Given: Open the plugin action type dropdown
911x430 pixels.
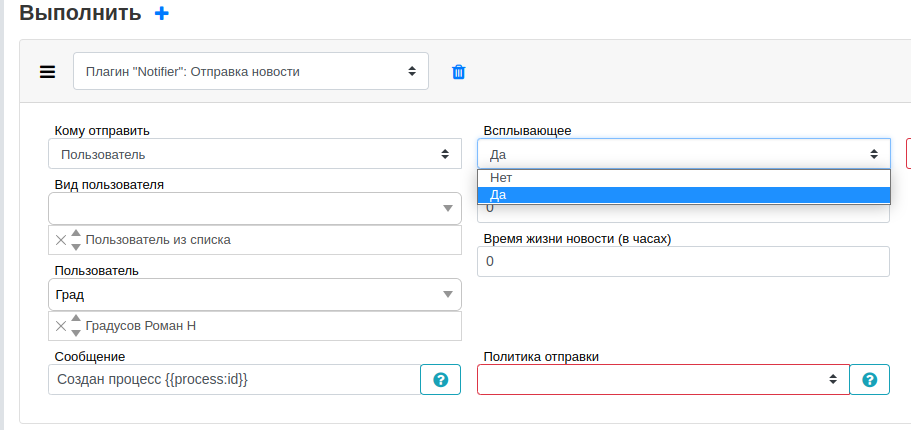Looking at the screenshot, I should (x=251, y=71).
